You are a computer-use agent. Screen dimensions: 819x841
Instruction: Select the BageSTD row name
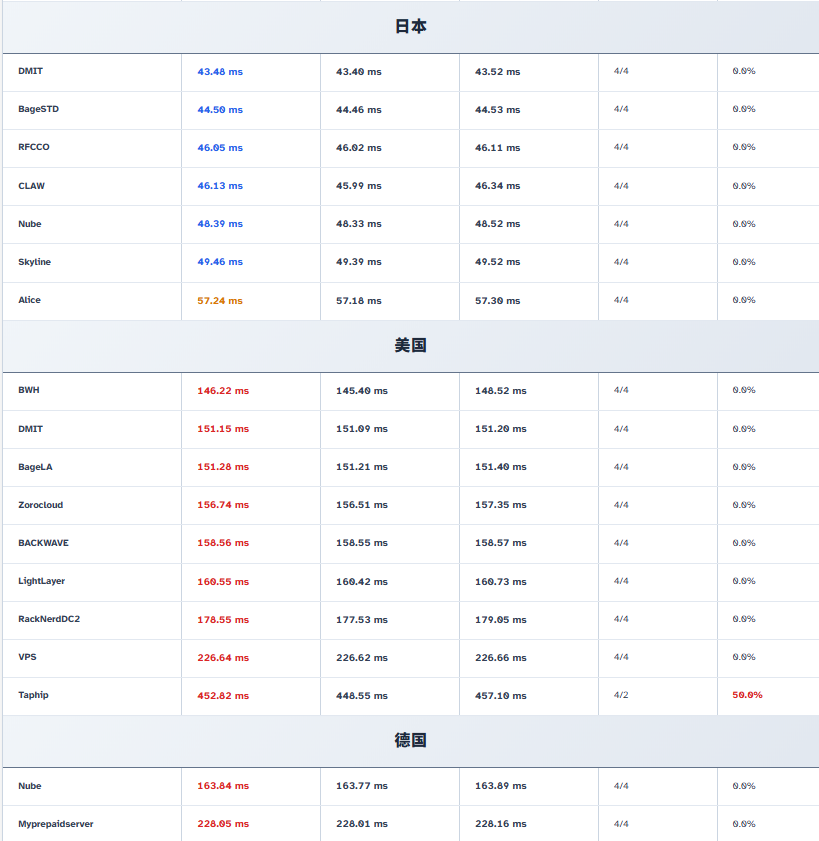(38, 109)
